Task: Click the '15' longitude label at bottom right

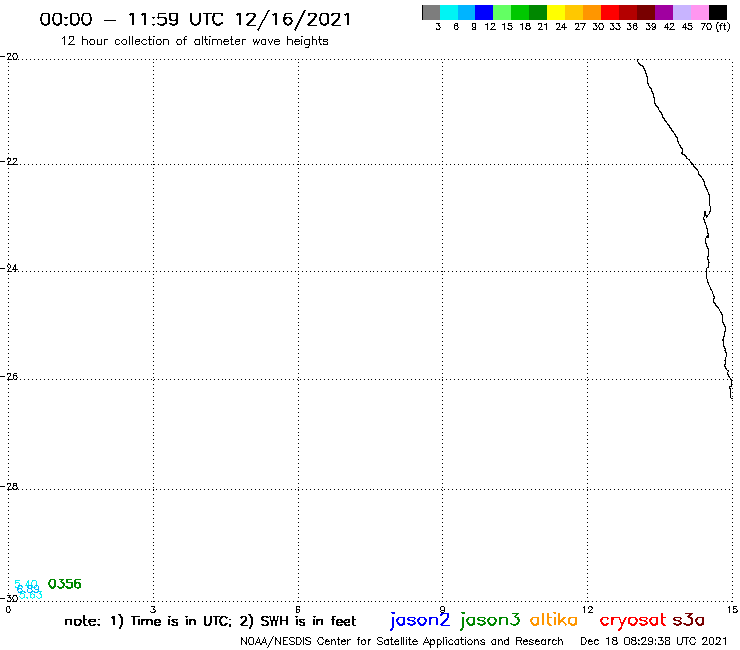Action: 732,609
